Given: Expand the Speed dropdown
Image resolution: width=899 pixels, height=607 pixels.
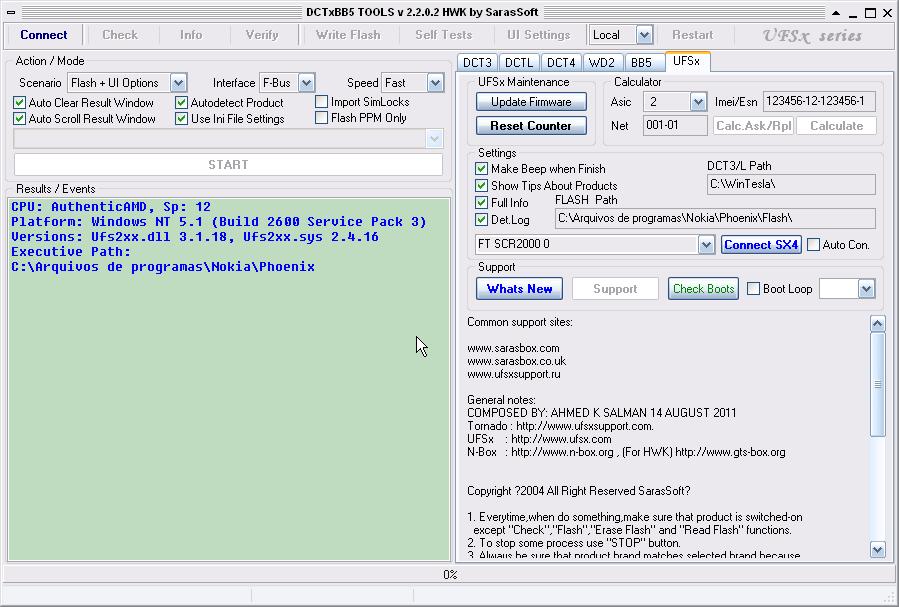Looking at the screenshot, I should coord(435,83).
